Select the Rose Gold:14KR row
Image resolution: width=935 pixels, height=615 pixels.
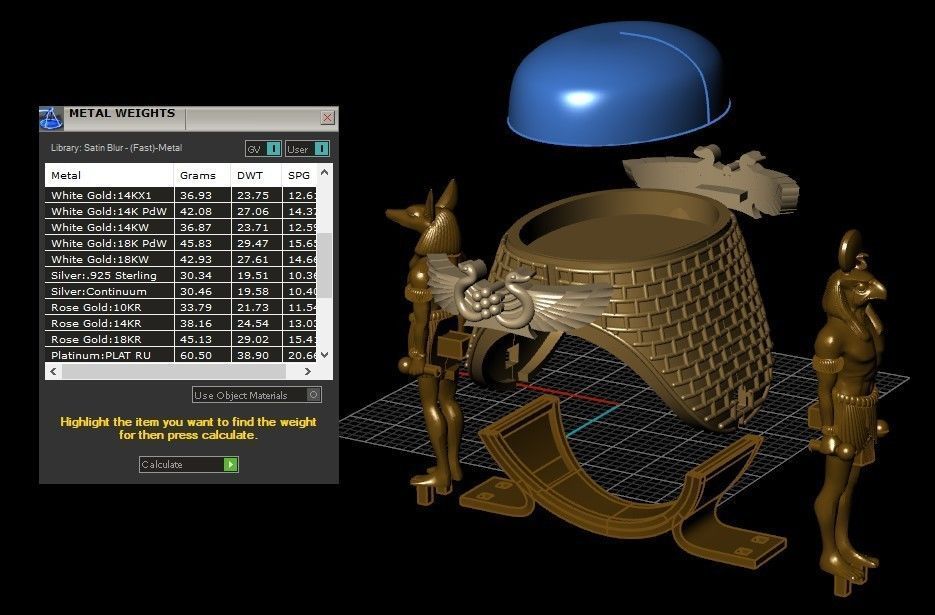point(181,323)
